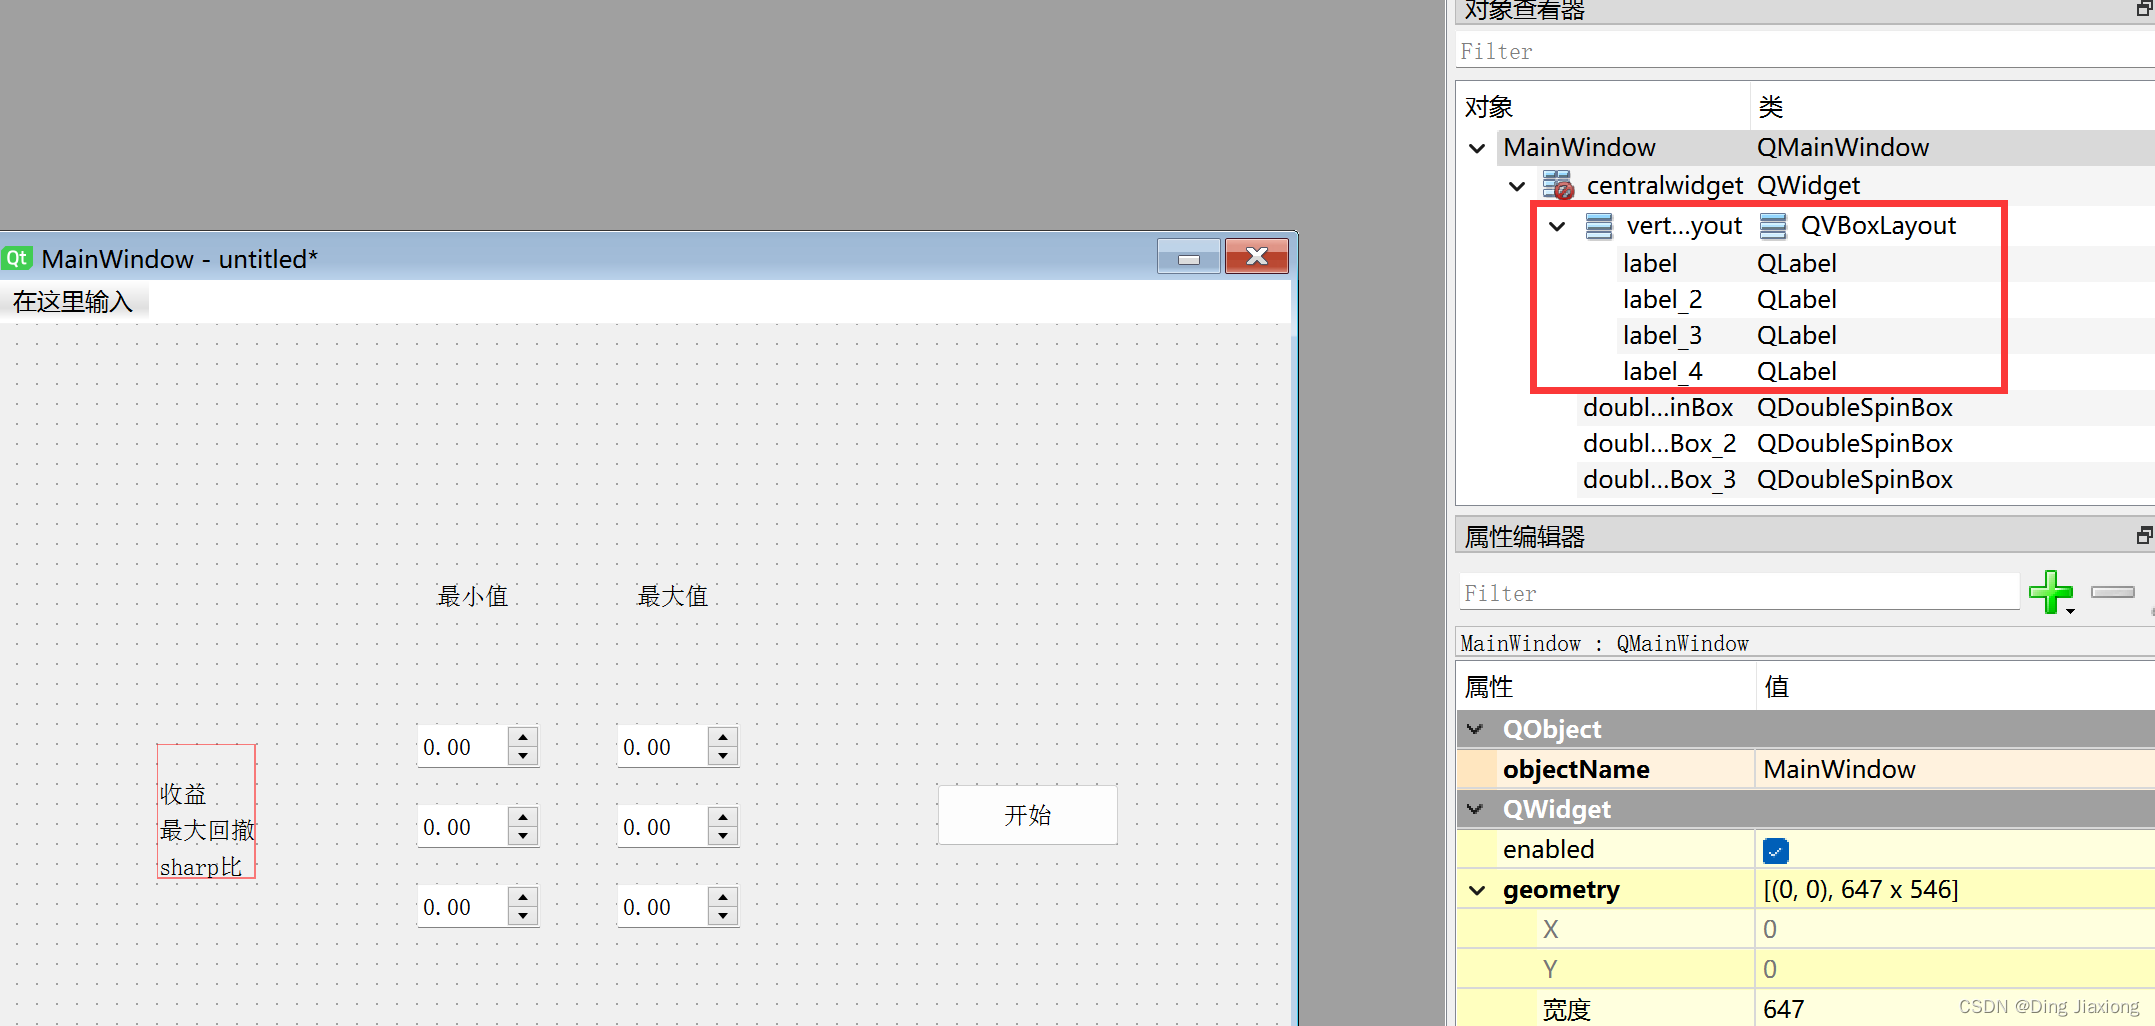This screenshot has height=1026, width=2155.
Task: Toggle the enabled property checkbox
Action: click(x=1776, y=850)
